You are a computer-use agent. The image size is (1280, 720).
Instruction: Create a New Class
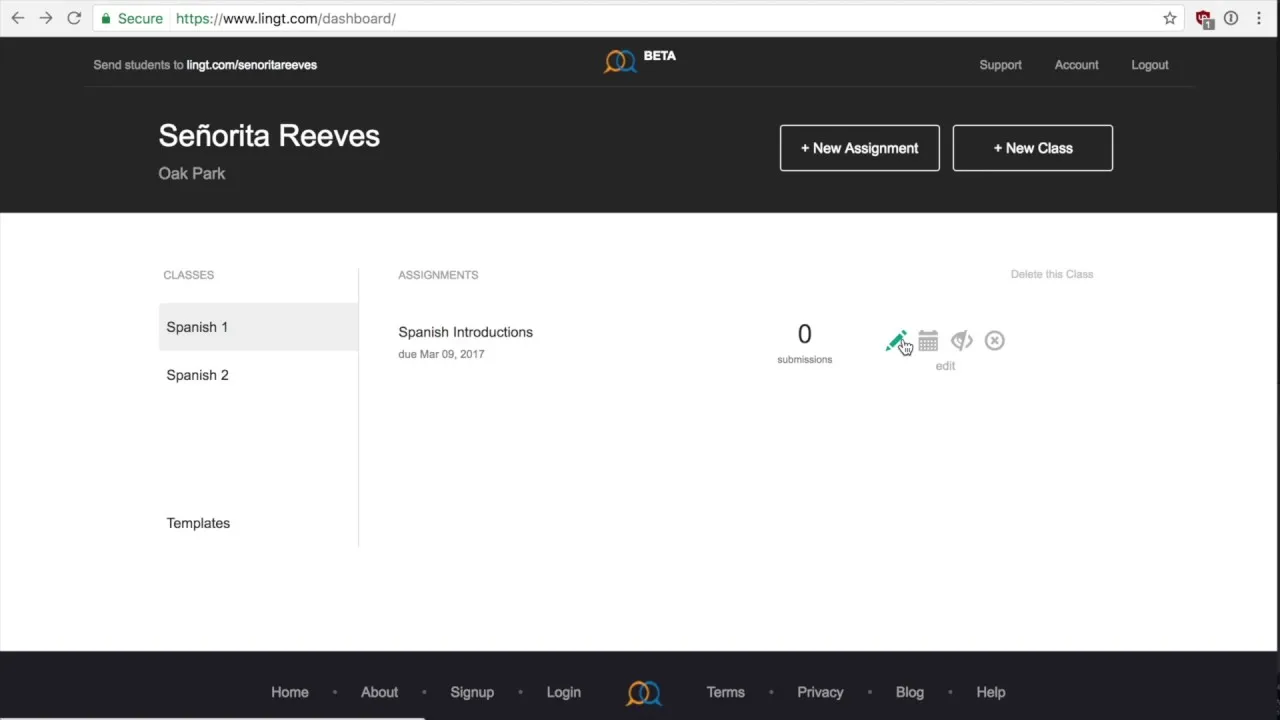click(1033, 148)
